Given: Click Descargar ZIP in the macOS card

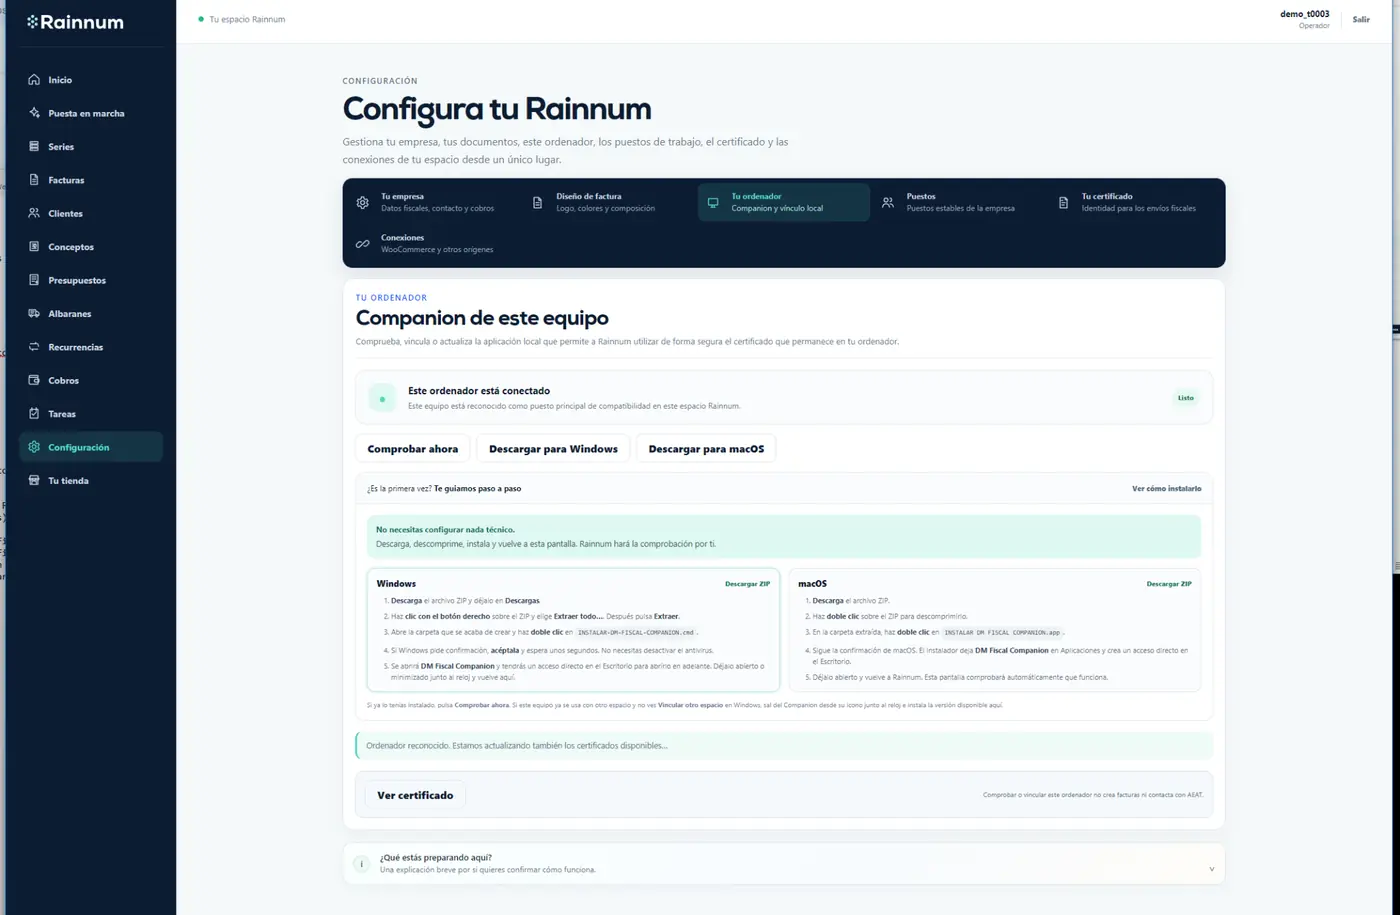Looking at the screenshot, I should pos(1169,584).
